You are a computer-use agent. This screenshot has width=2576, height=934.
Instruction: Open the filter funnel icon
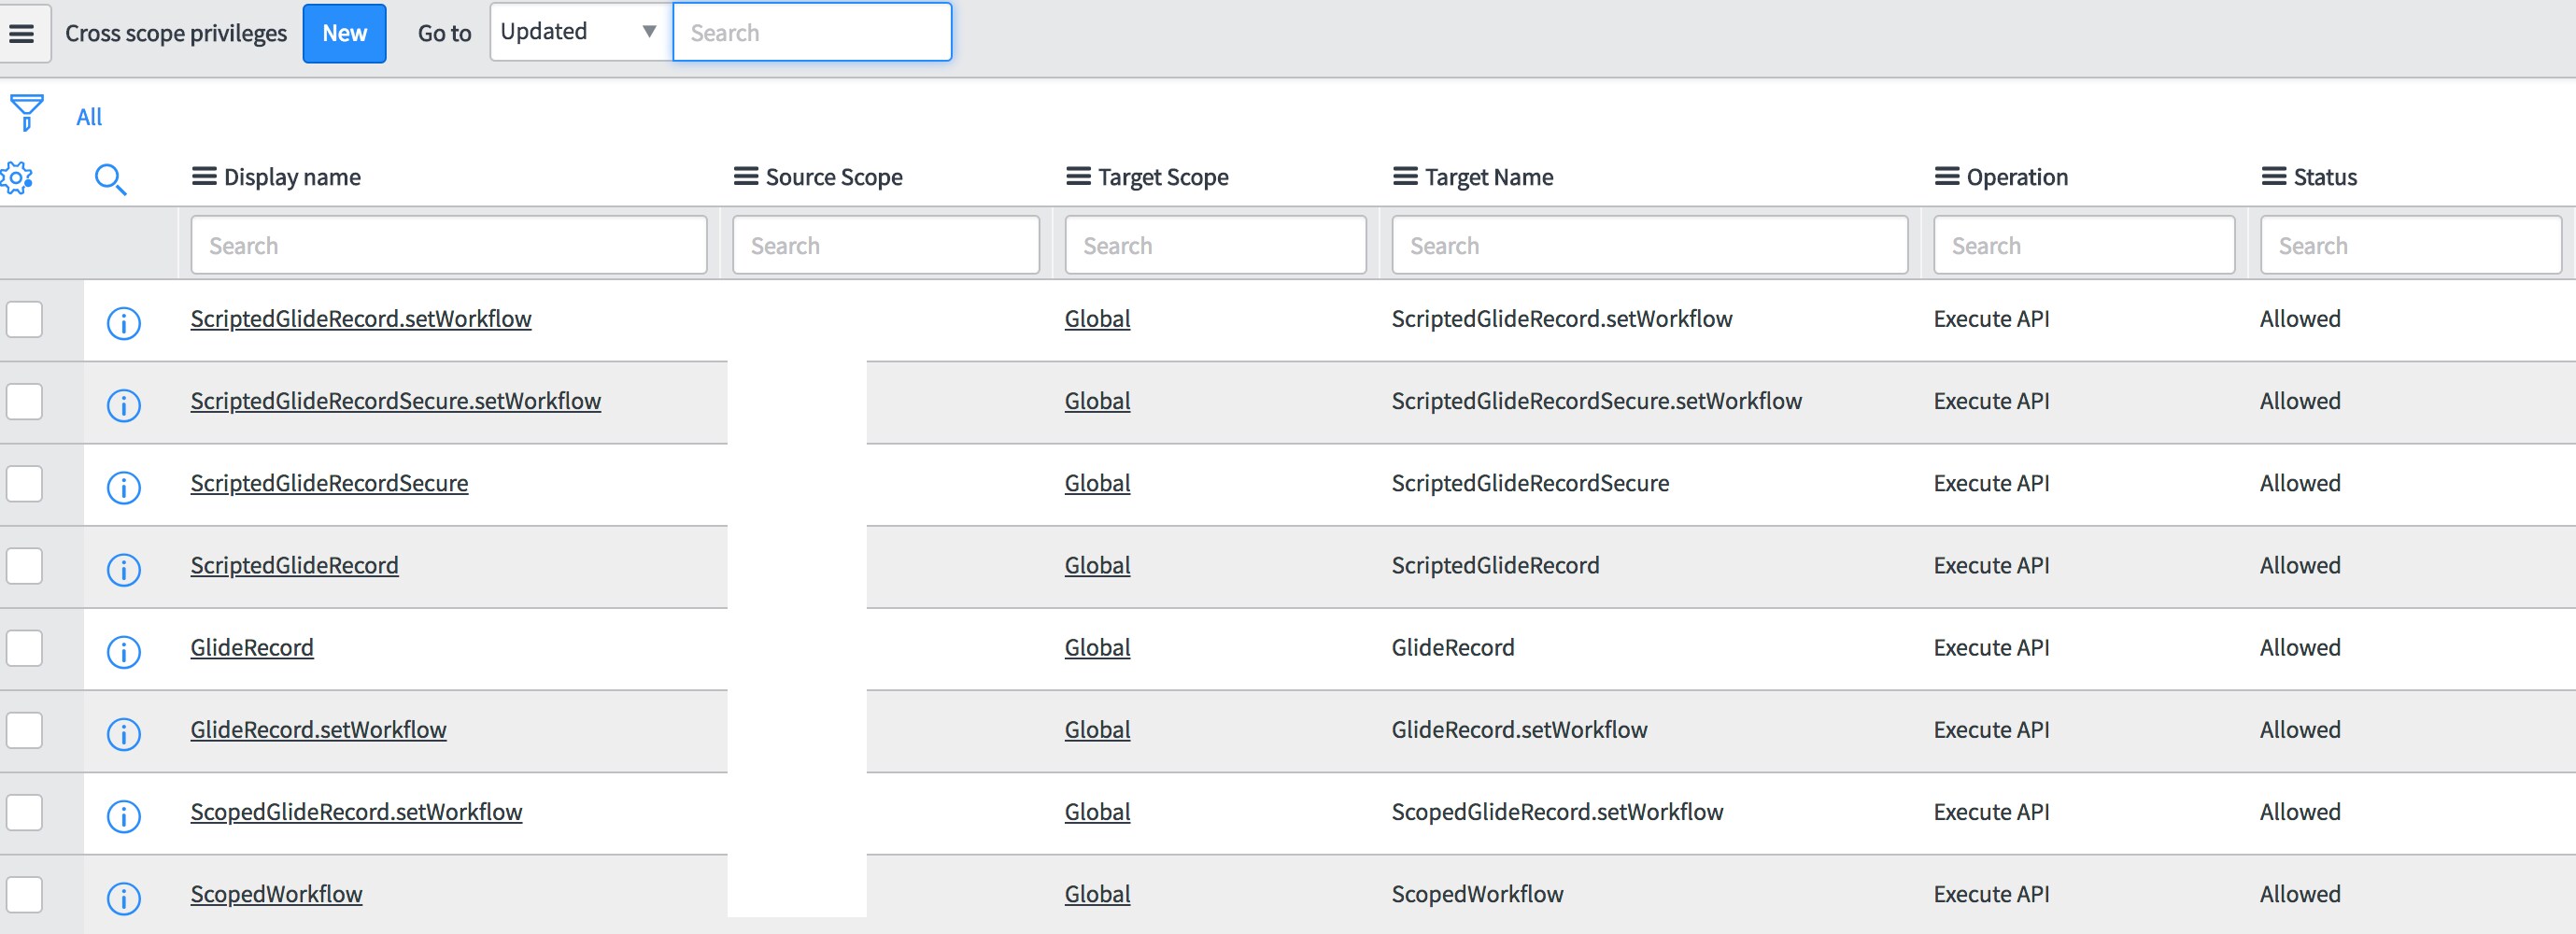[x=27, y=113]
